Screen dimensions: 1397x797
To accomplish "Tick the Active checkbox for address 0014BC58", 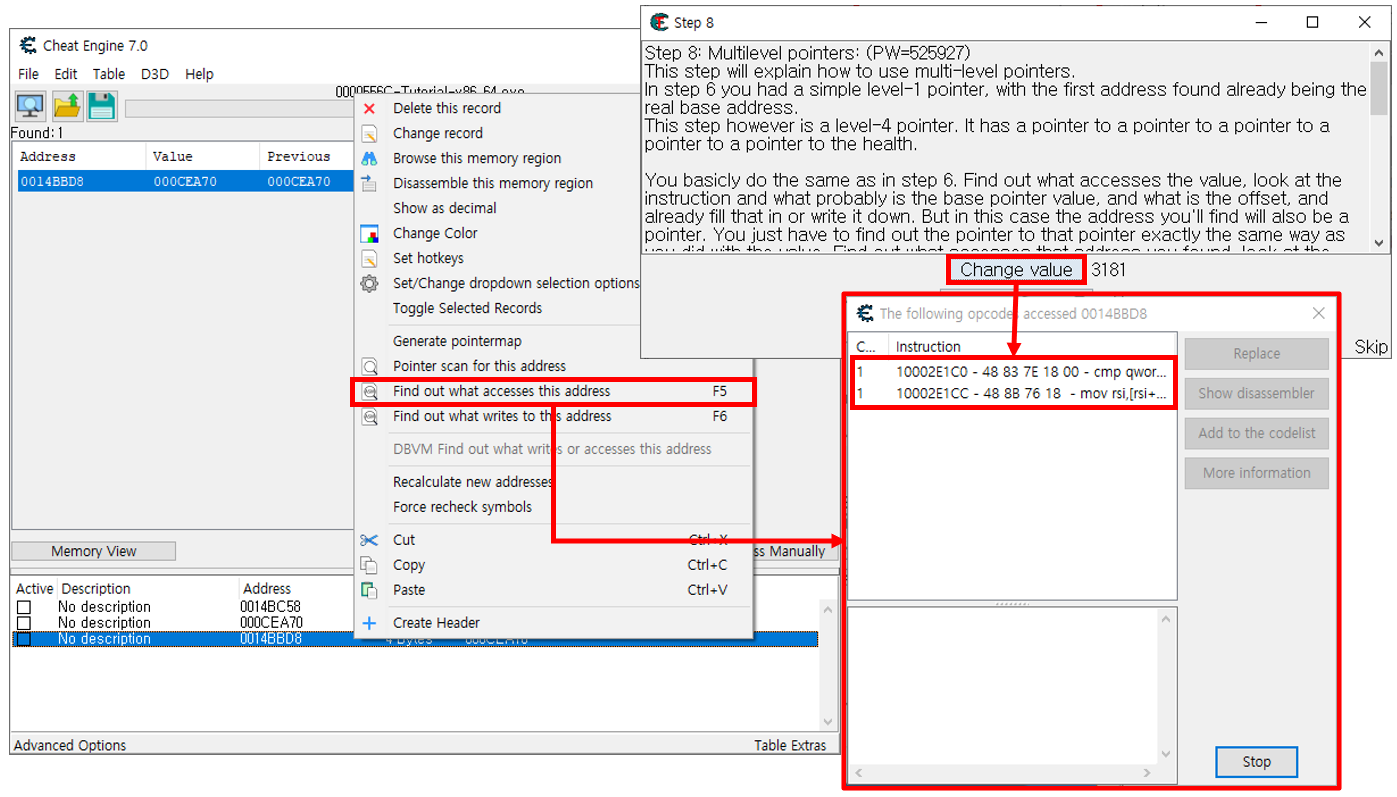I will click(x=23, y=607).
